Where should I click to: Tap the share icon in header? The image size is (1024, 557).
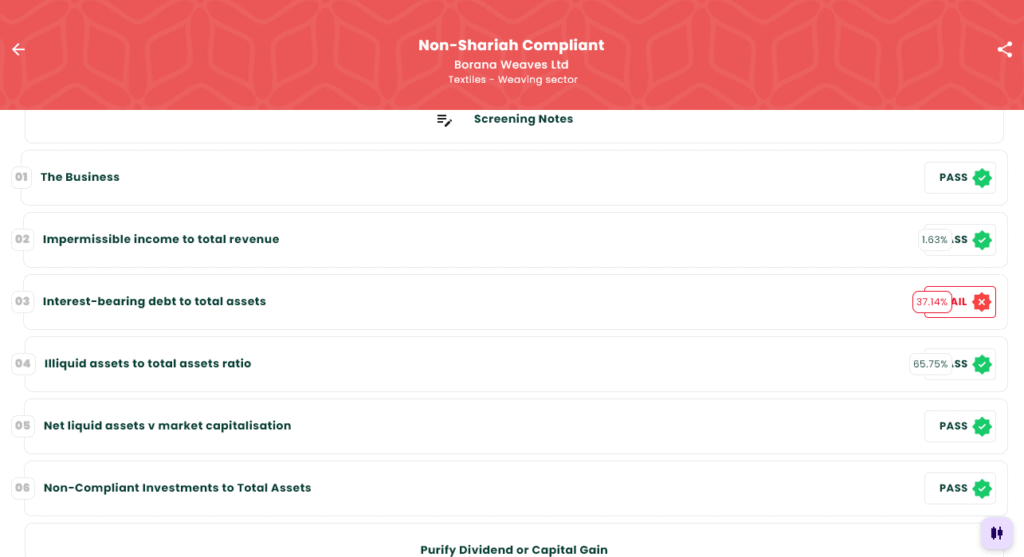point(1004,50)
